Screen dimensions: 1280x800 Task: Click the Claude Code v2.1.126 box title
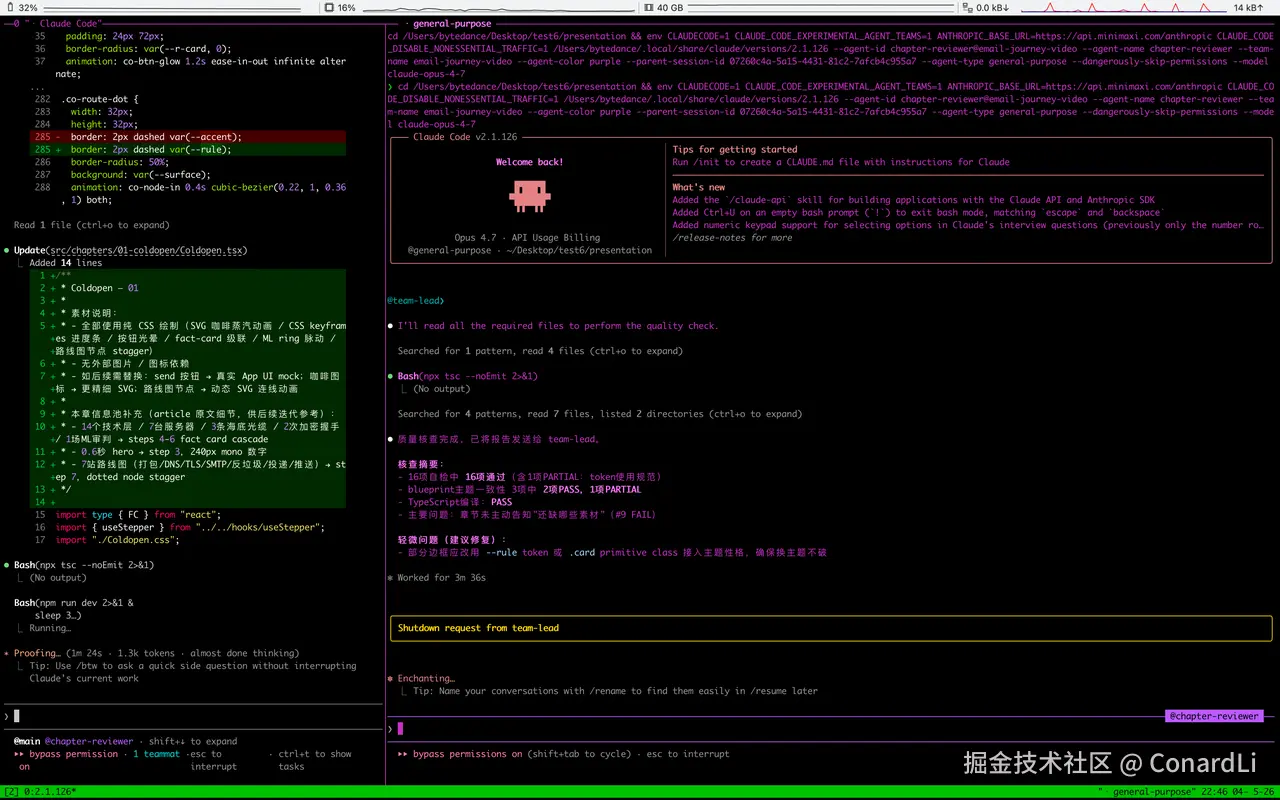coord(465,137)
